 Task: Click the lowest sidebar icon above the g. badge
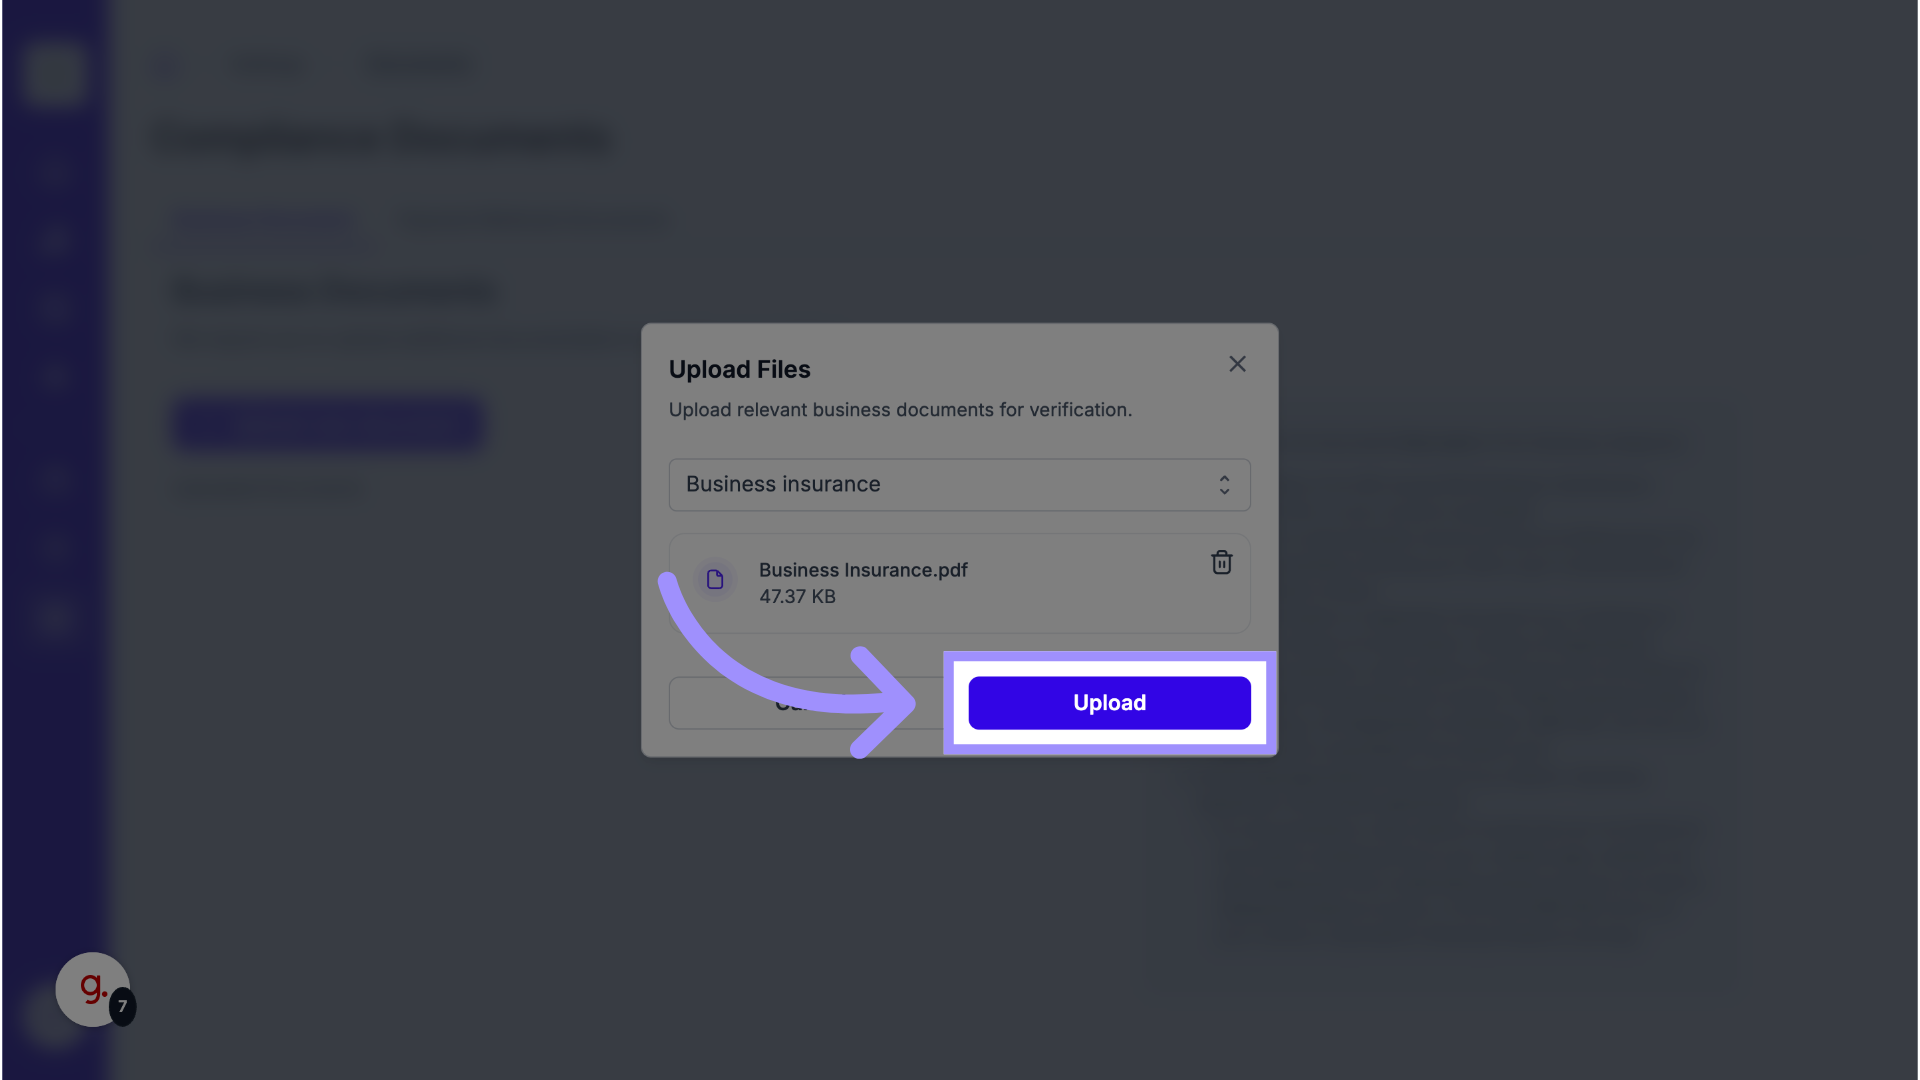[x=53, y=617]
